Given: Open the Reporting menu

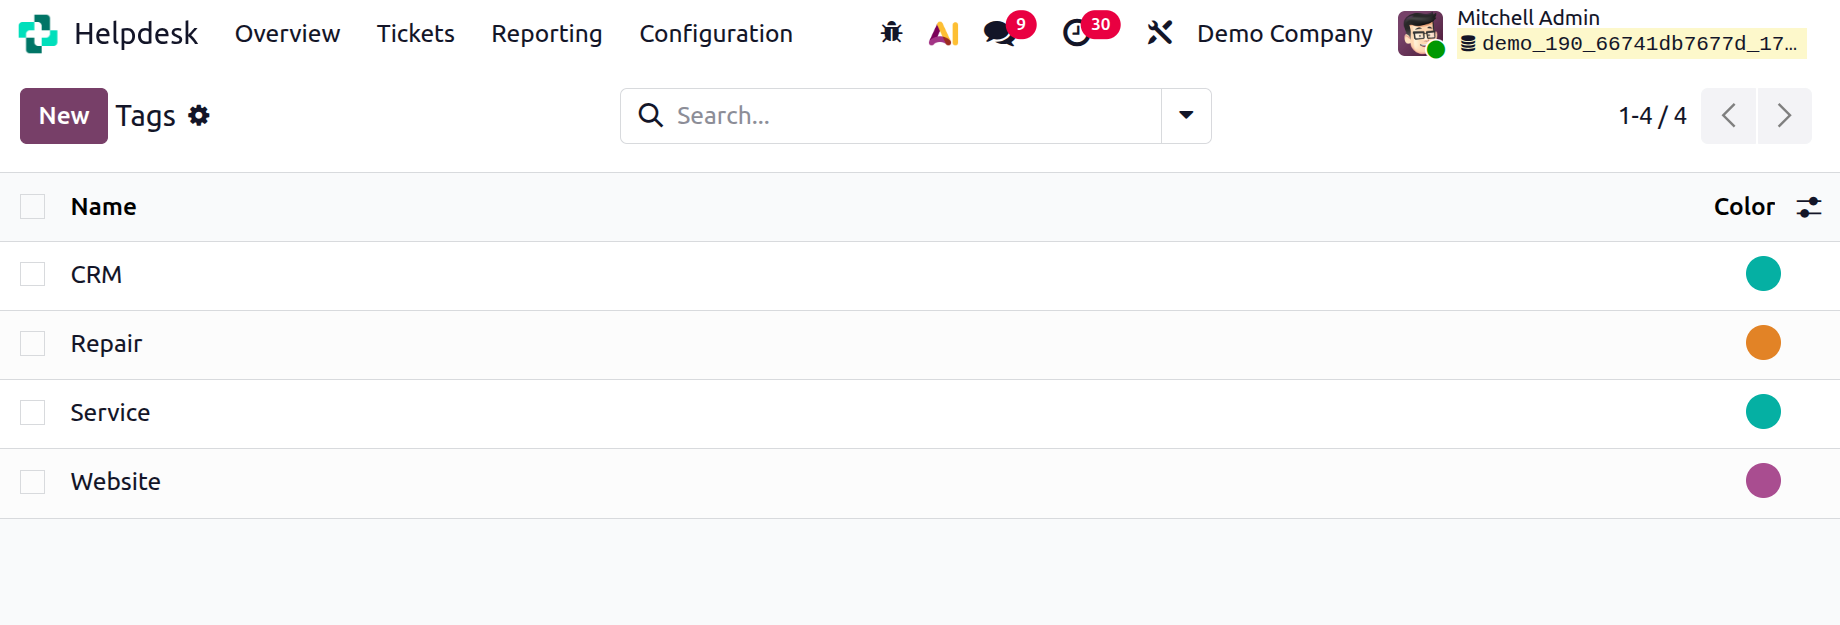Looking at the screenshot, I should coord(547,34).
